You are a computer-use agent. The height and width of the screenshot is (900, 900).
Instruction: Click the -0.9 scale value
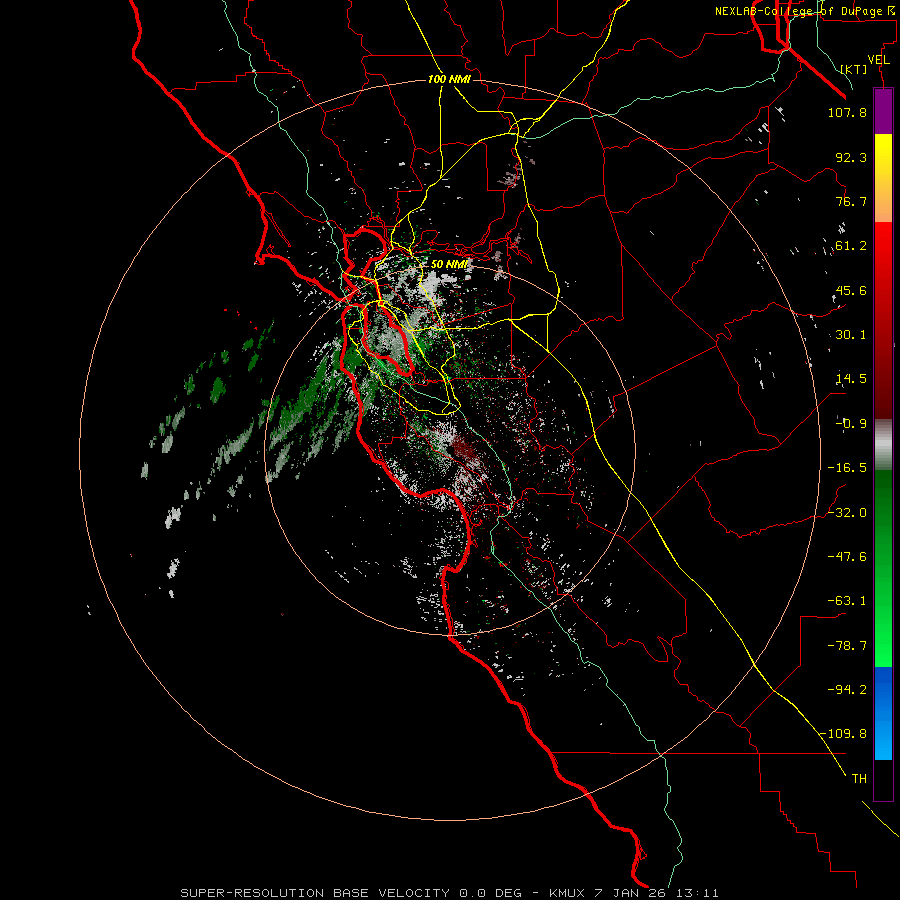(x=851, y=424)
